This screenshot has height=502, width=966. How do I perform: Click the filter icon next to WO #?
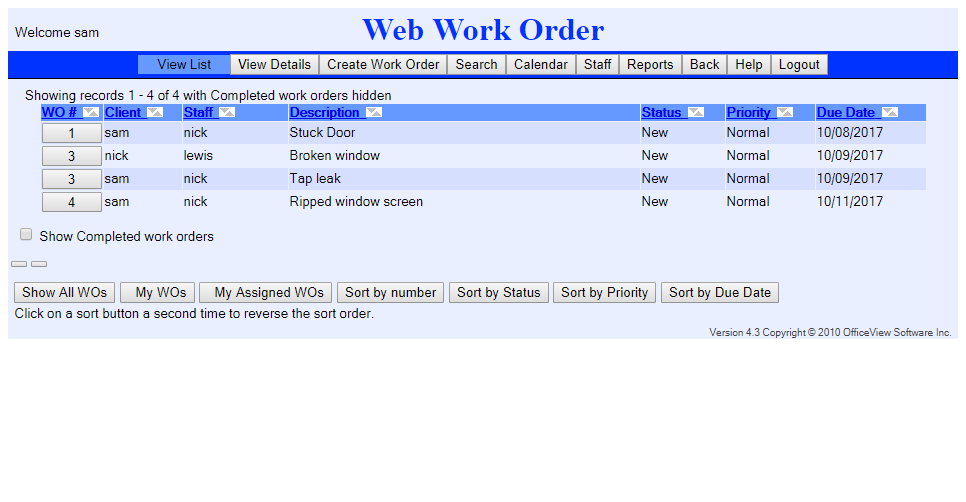(x=91, y=113)
